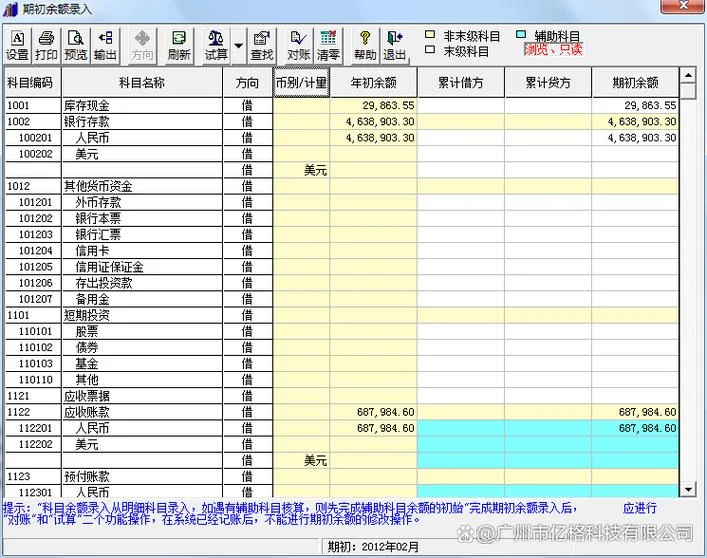Select the 股票 account name

(87, 332)
